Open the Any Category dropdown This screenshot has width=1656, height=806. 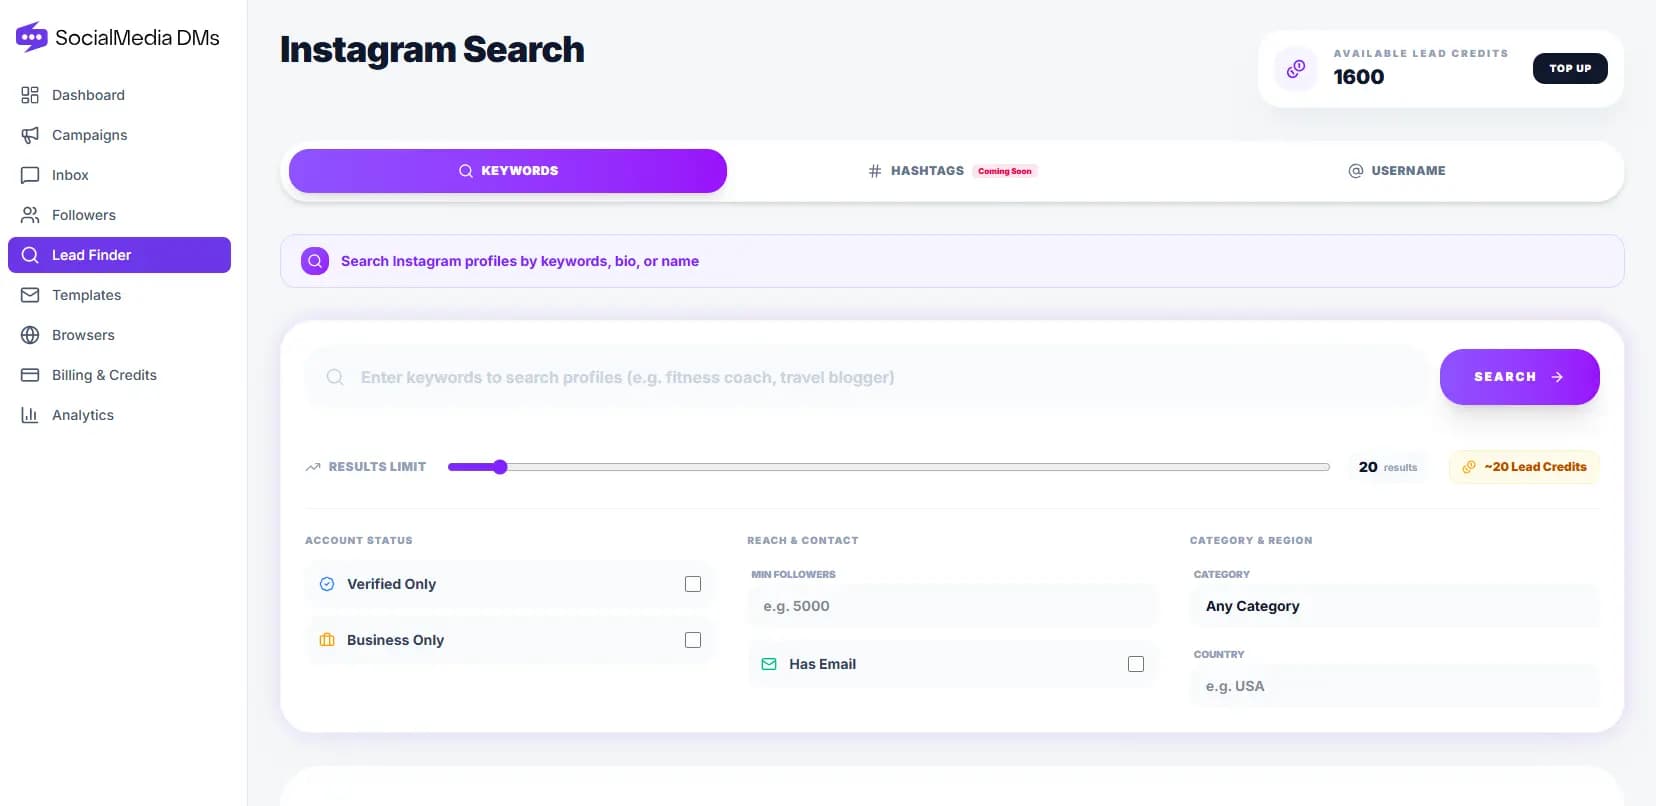pyautogui.click(x=1395, y=606)
